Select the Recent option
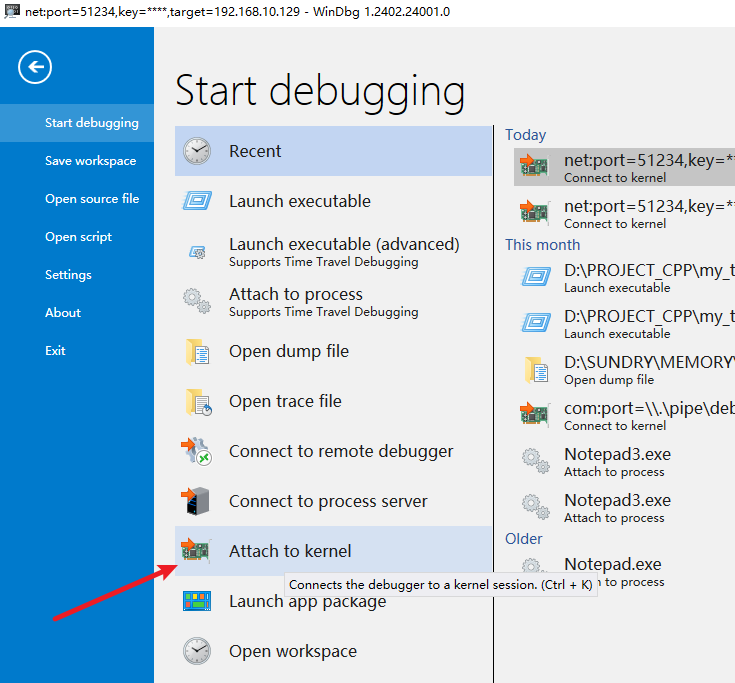The image size is (735, 683). click(333, 151)
